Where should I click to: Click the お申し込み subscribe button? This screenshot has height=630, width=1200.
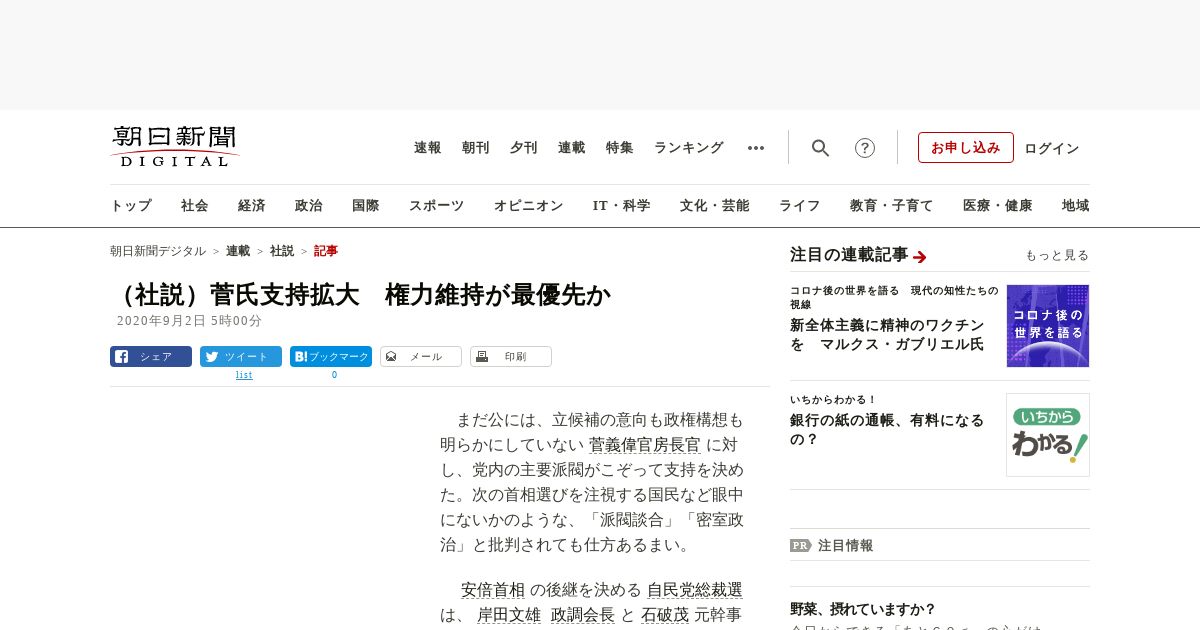pos(966,148)
